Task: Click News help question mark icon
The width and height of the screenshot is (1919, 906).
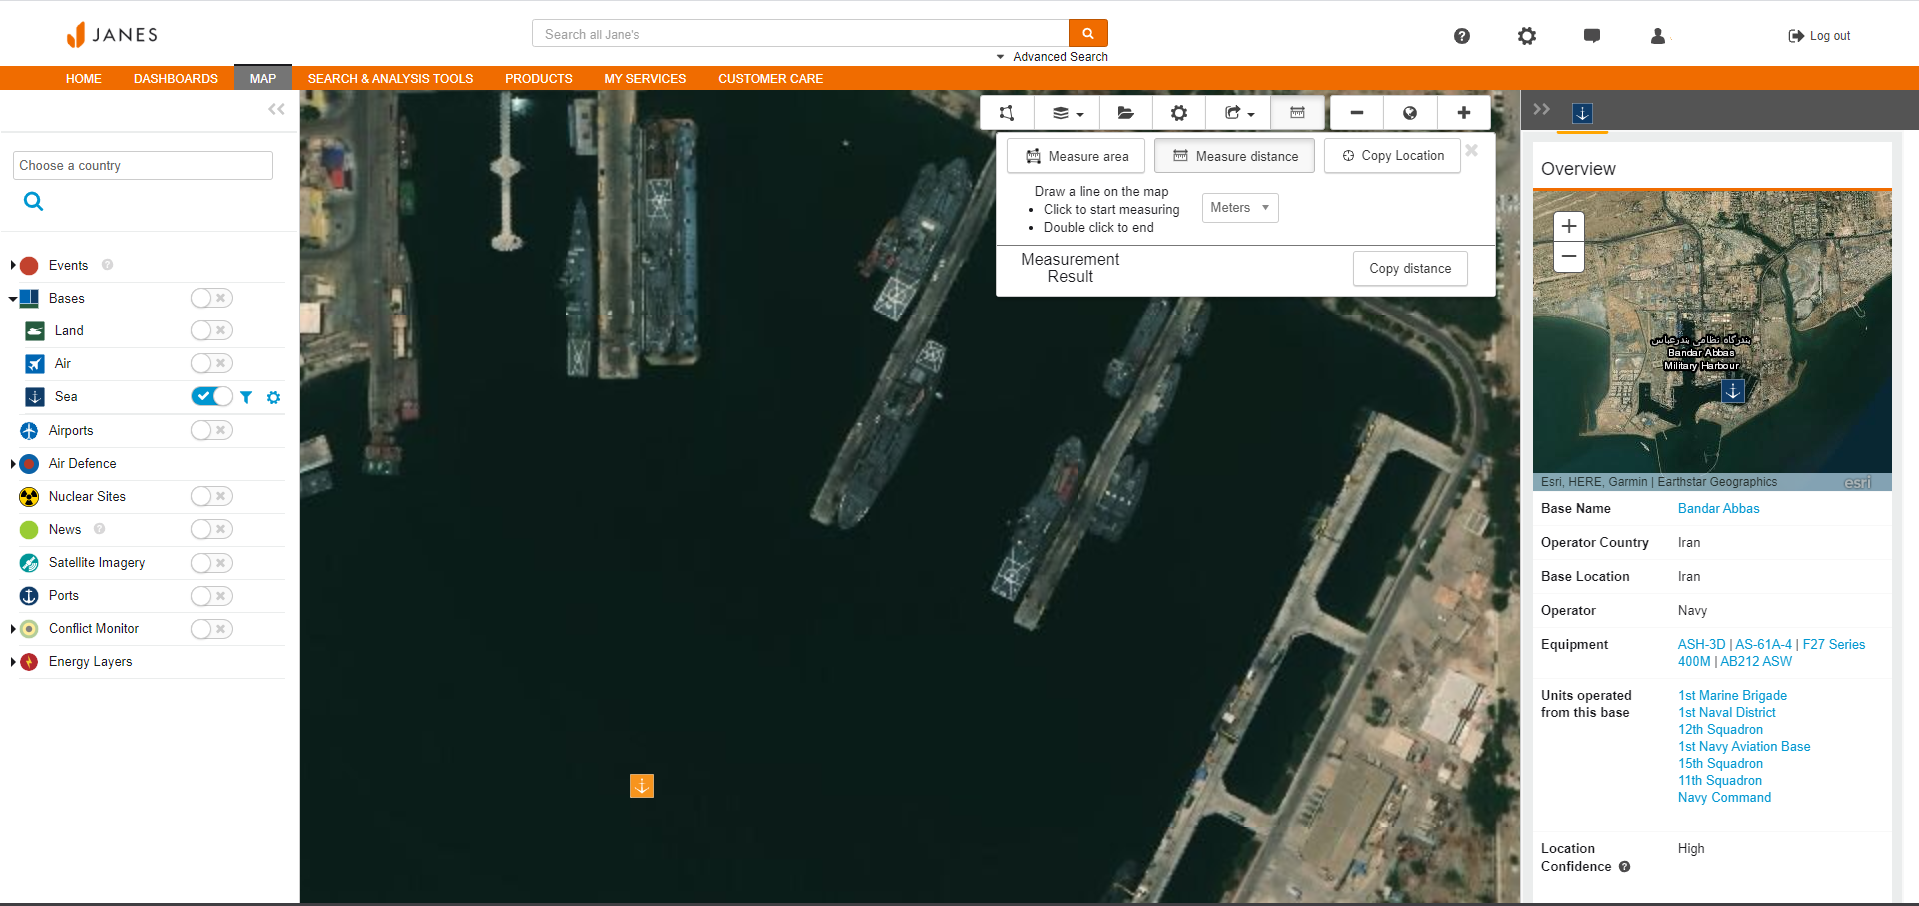Action: (100, 529)
